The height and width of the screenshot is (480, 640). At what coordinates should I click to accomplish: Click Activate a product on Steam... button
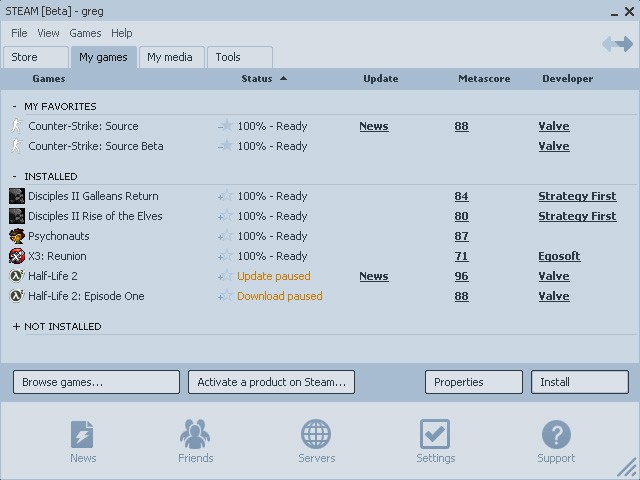click(x=271, y=382)
